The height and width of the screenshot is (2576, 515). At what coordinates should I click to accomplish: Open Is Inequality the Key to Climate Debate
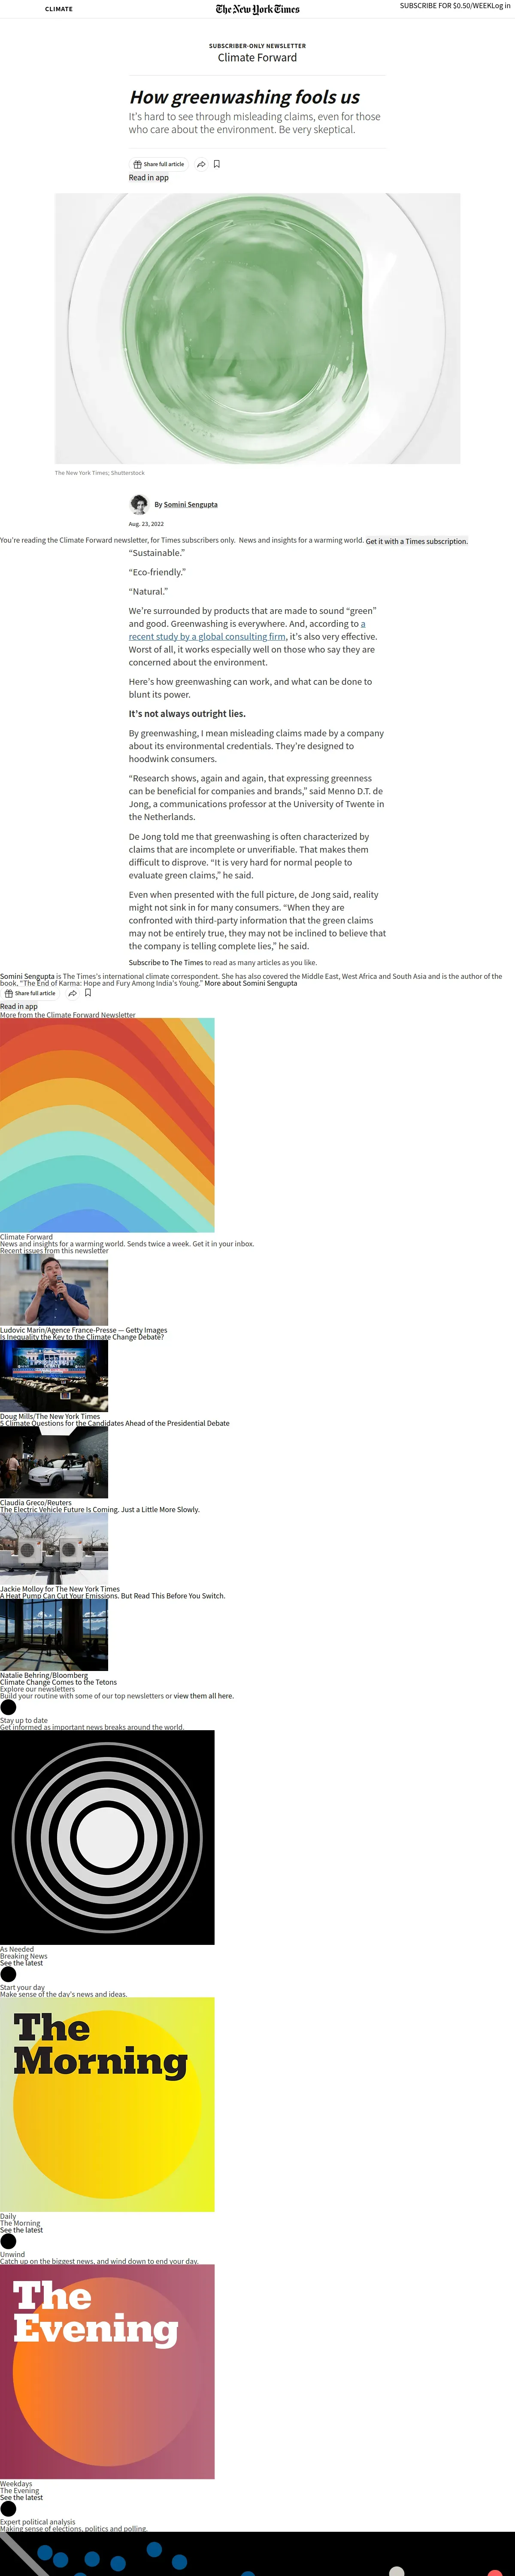click(82, 1337)
